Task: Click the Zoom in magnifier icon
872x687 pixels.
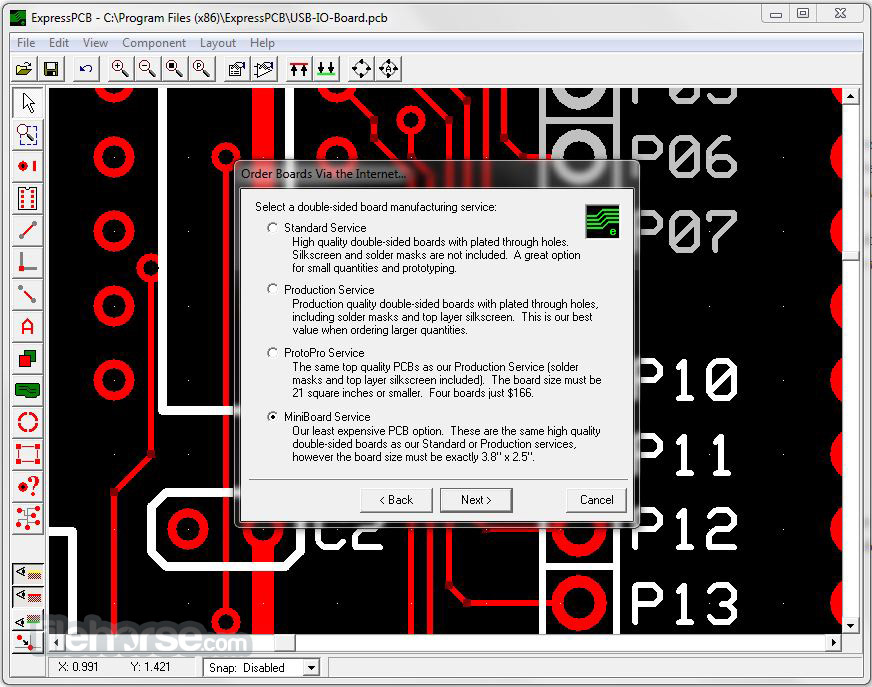Action: [x=120, y=69]
